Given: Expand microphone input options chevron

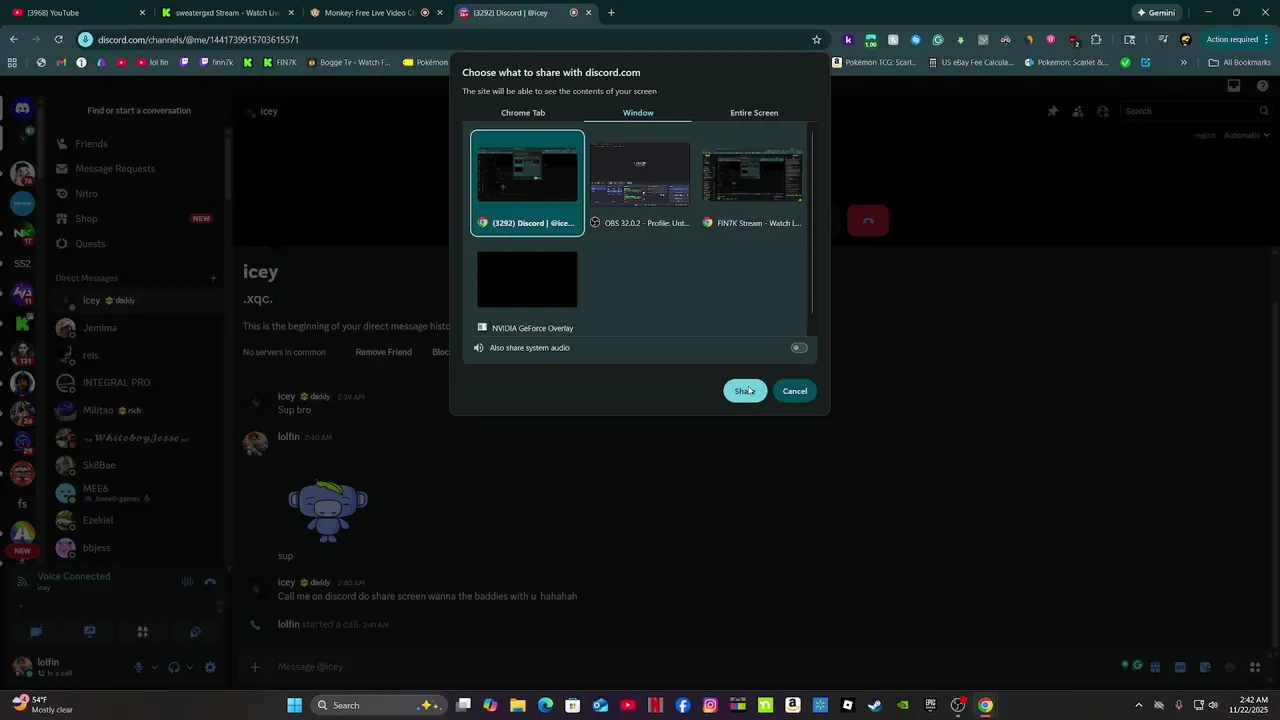Looking at the screenshot, I should (154, 667).
